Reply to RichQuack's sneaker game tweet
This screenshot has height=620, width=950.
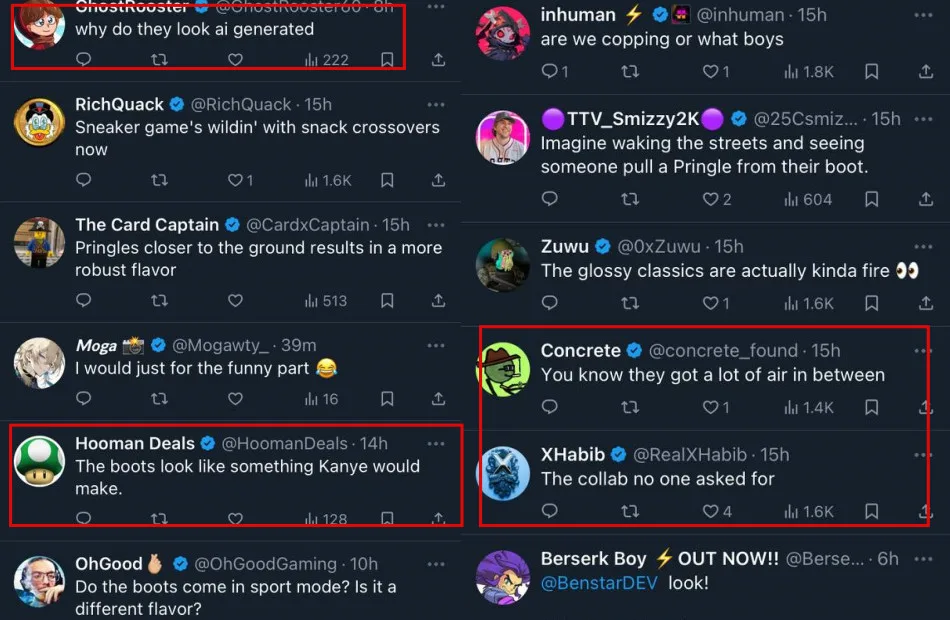click(x=84, y=181)
